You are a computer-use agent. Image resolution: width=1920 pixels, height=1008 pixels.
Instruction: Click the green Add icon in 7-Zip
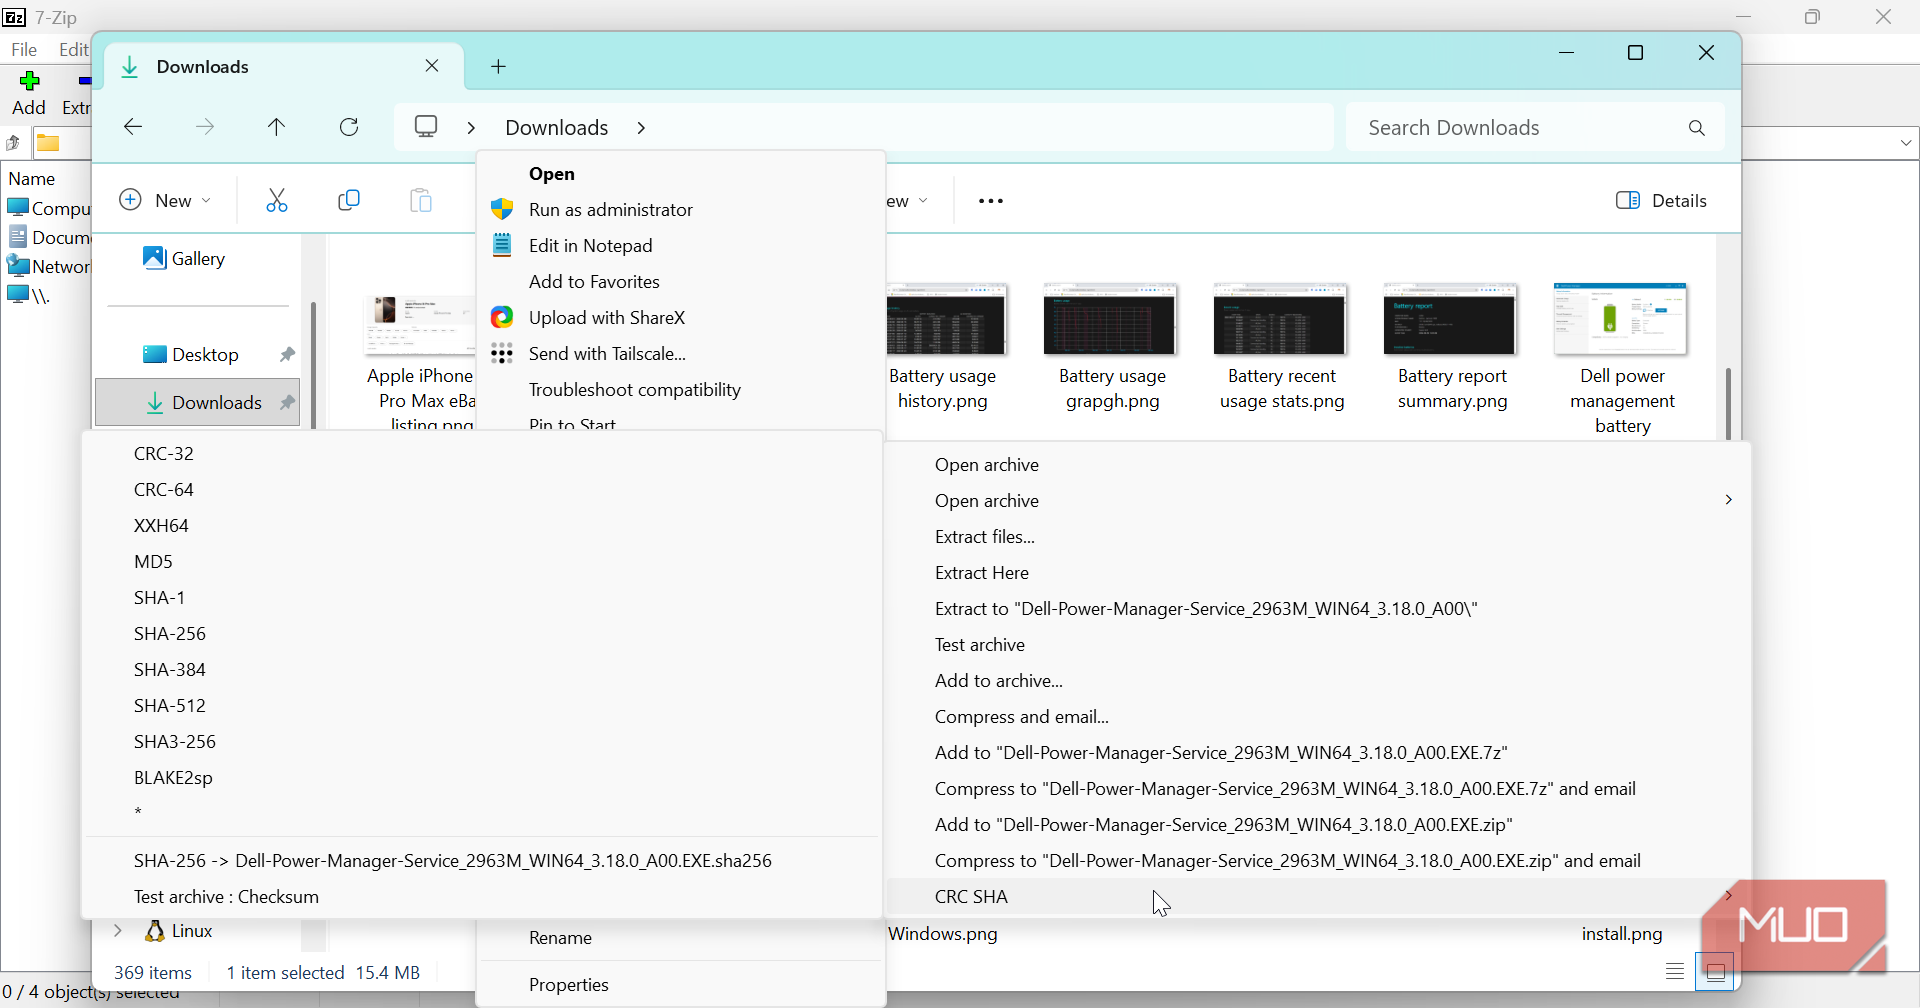click(x=29, y=81)
